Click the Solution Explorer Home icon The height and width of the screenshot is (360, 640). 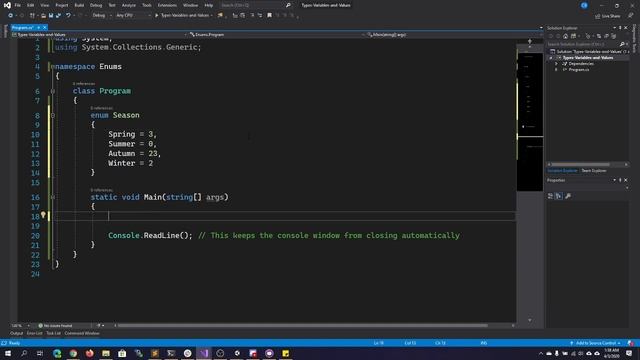[x=566, y=36]
